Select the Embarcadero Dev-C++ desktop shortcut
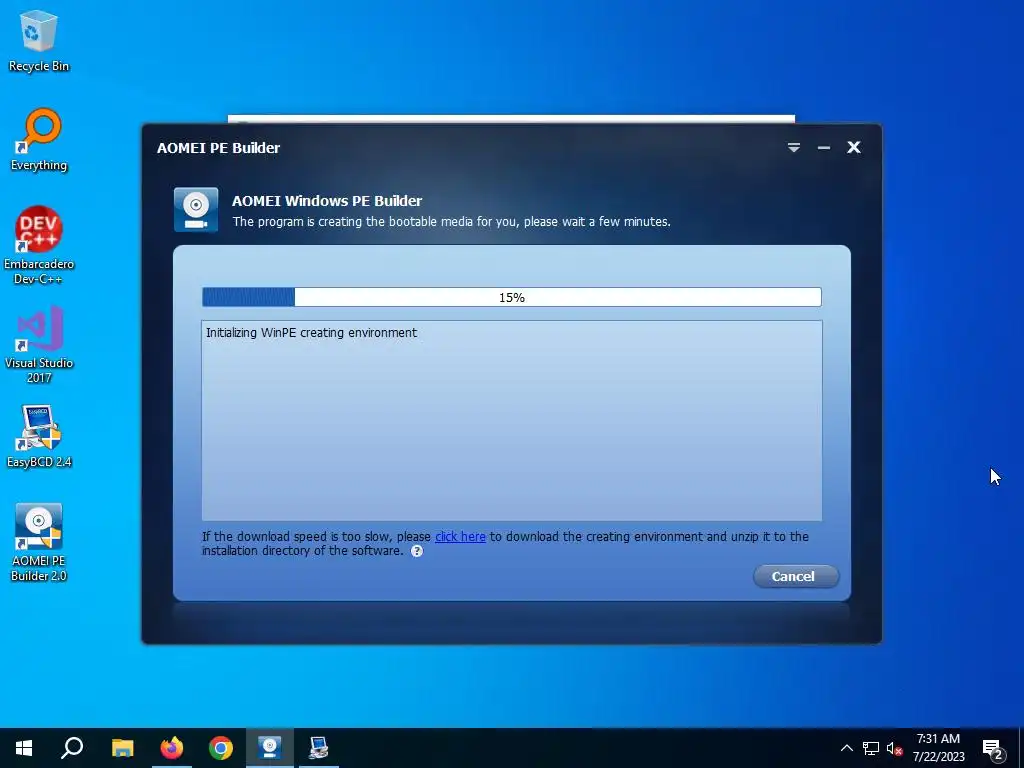The height and width of the screenshot is (768, 1024). coord(39,246)
